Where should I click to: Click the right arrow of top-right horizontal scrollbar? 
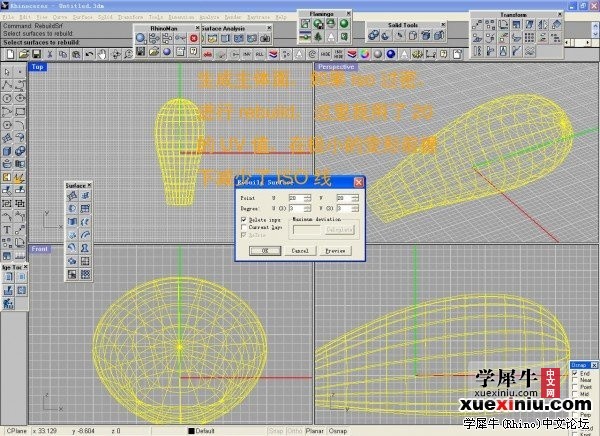tap(588, 42)
